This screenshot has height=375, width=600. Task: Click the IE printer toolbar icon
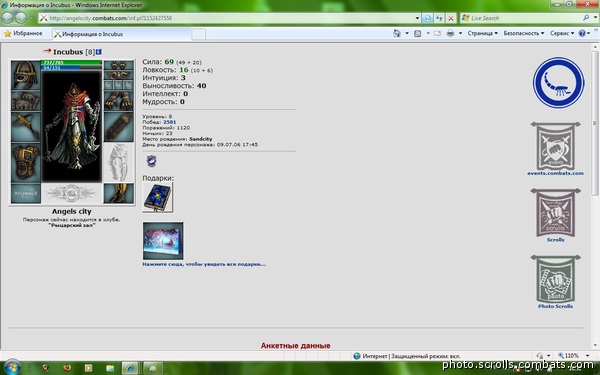click(450, 33)
